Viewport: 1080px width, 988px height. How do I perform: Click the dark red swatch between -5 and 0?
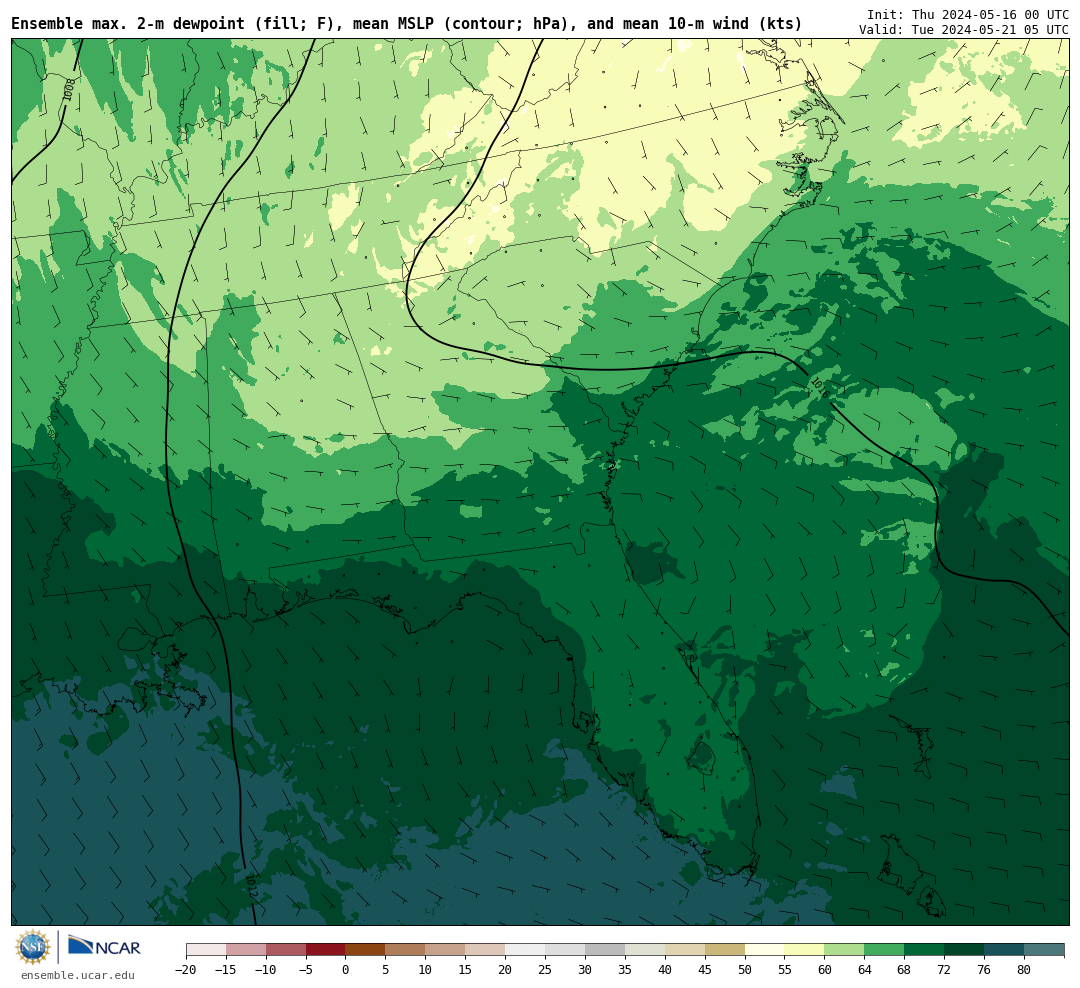[x=326, y=950]
